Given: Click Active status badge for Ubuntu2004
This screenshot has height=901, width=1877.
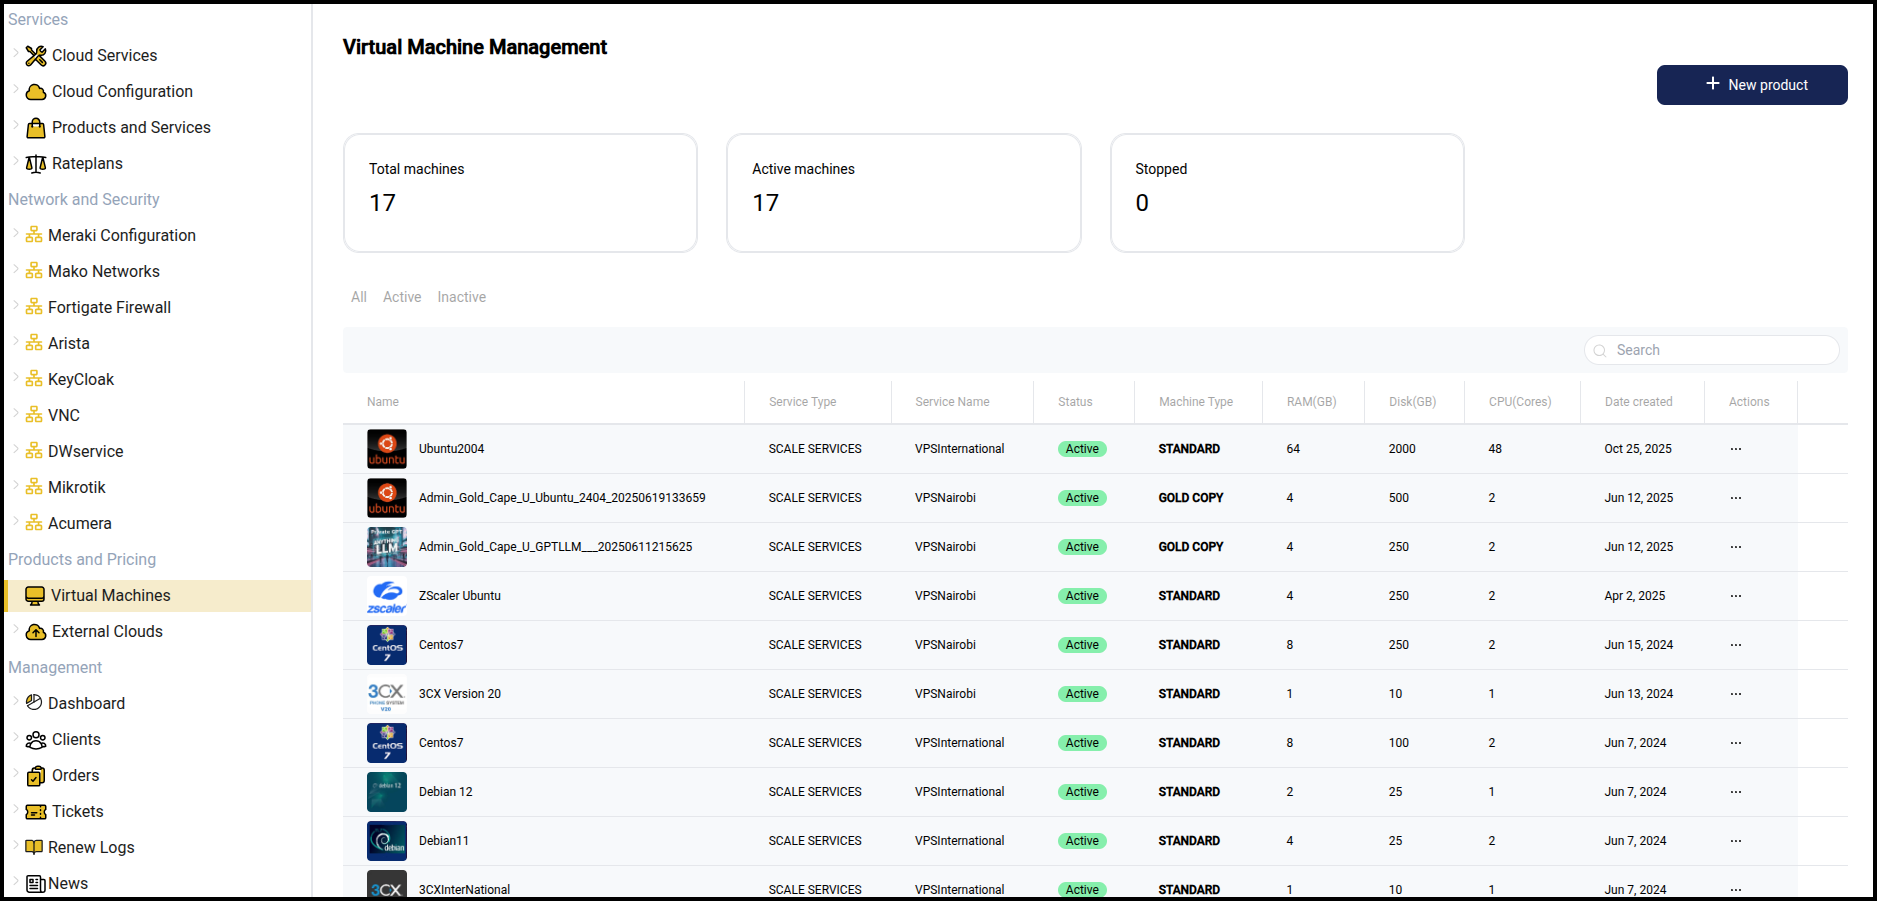Looking at the screenshot, I should click(1082, 449).
